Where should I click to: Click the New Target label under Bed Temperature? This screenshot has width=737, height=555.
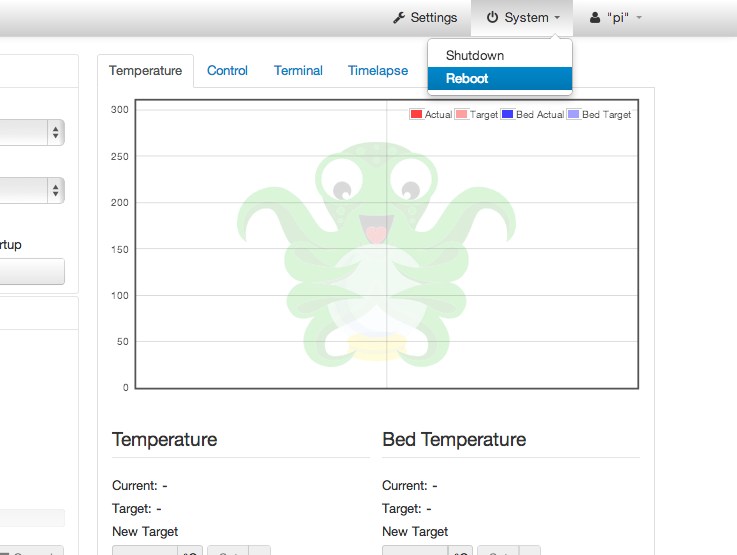415,532
